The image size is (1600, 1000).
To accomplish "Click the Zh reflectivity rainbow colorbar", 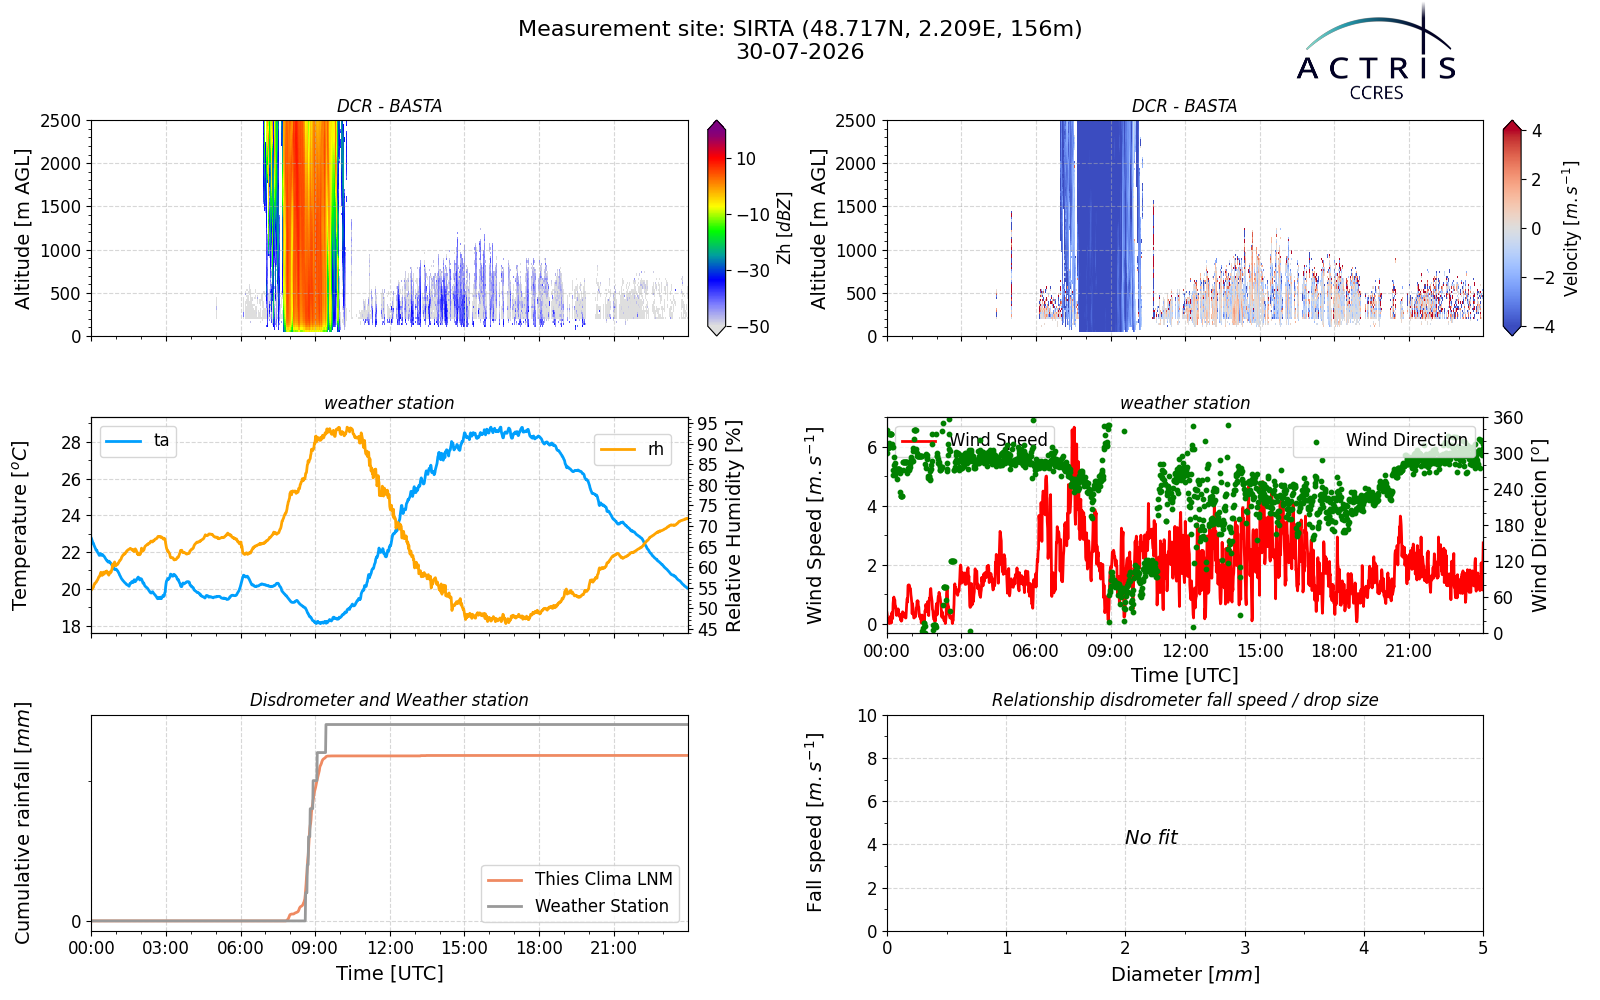I will pyautogui.click(x=716, y=228).
